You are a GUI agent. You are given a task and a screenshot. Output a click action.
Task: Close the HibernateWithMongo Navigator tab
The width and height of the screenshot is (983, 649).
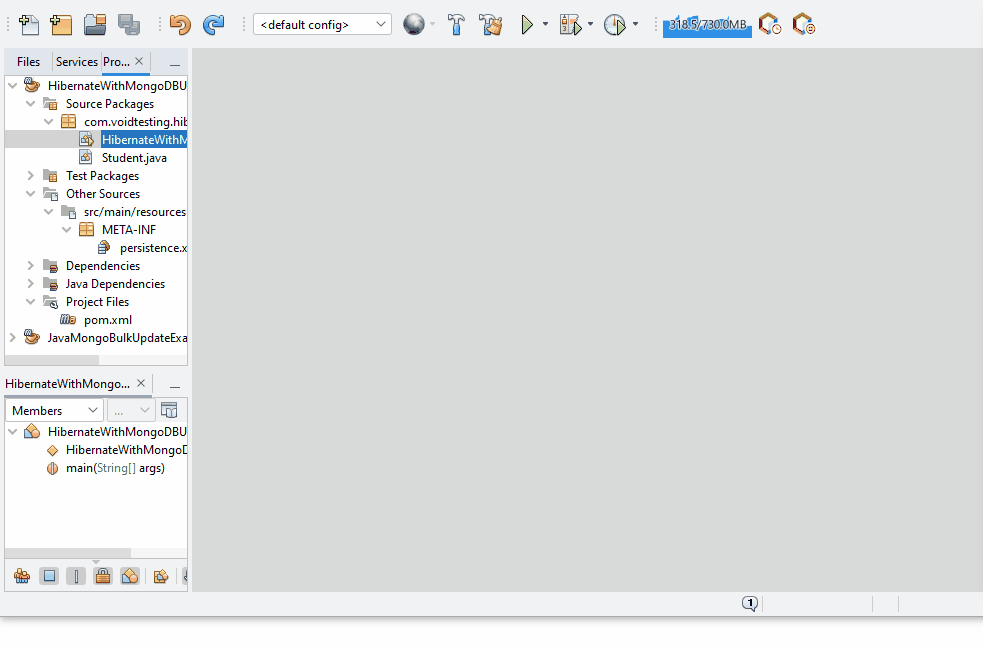(141, 383)
